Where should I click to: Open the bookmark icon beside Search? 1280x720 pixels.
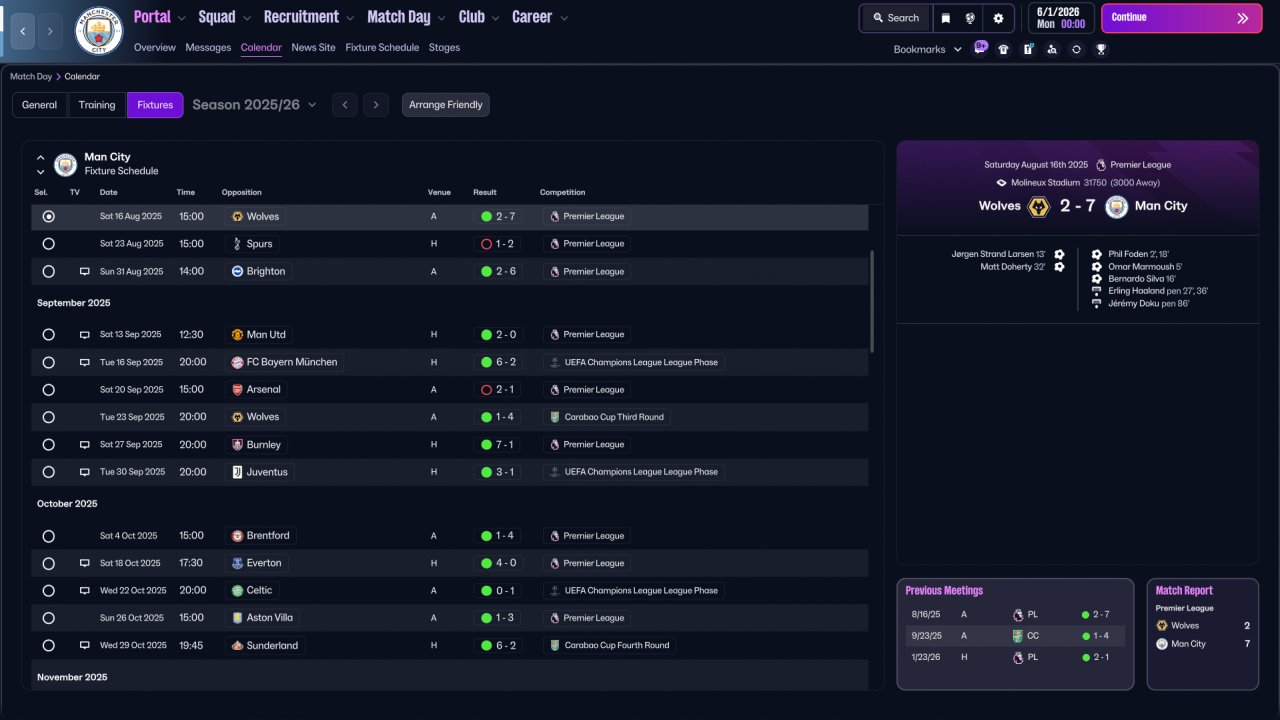[x=946, y=18]
